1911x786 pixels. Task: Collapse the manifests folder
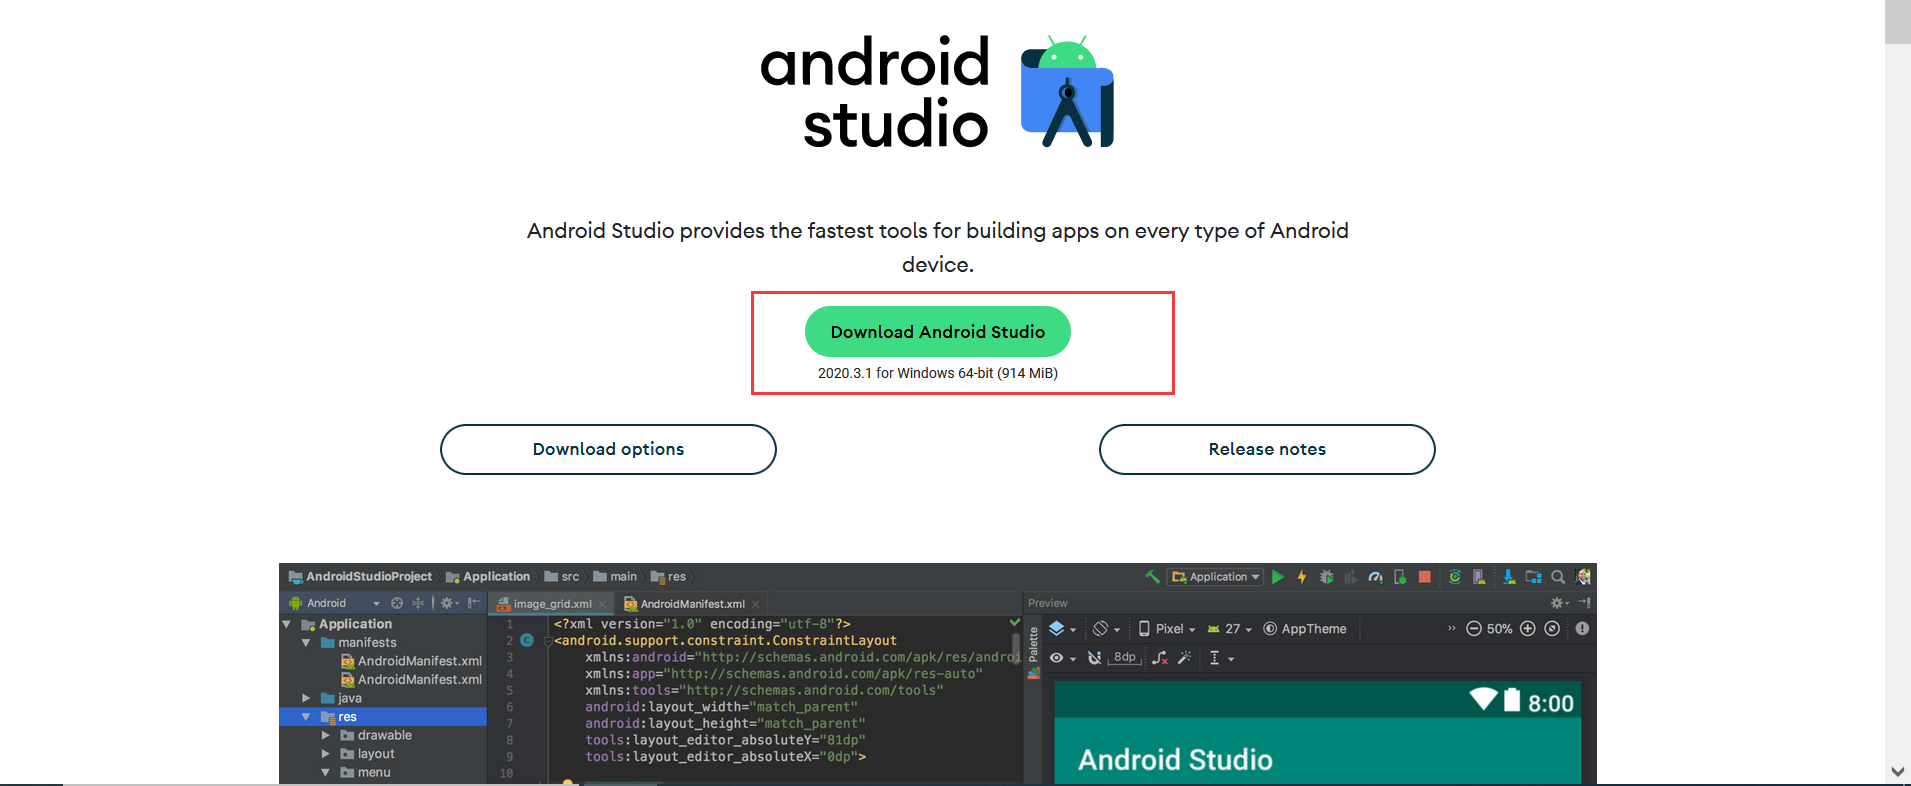306,643
